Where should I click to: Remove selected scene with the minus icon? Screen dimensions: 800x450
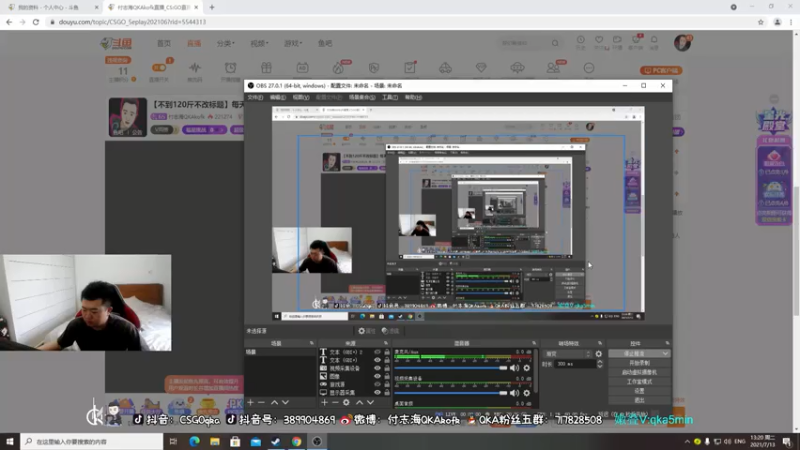click(261, 403)
